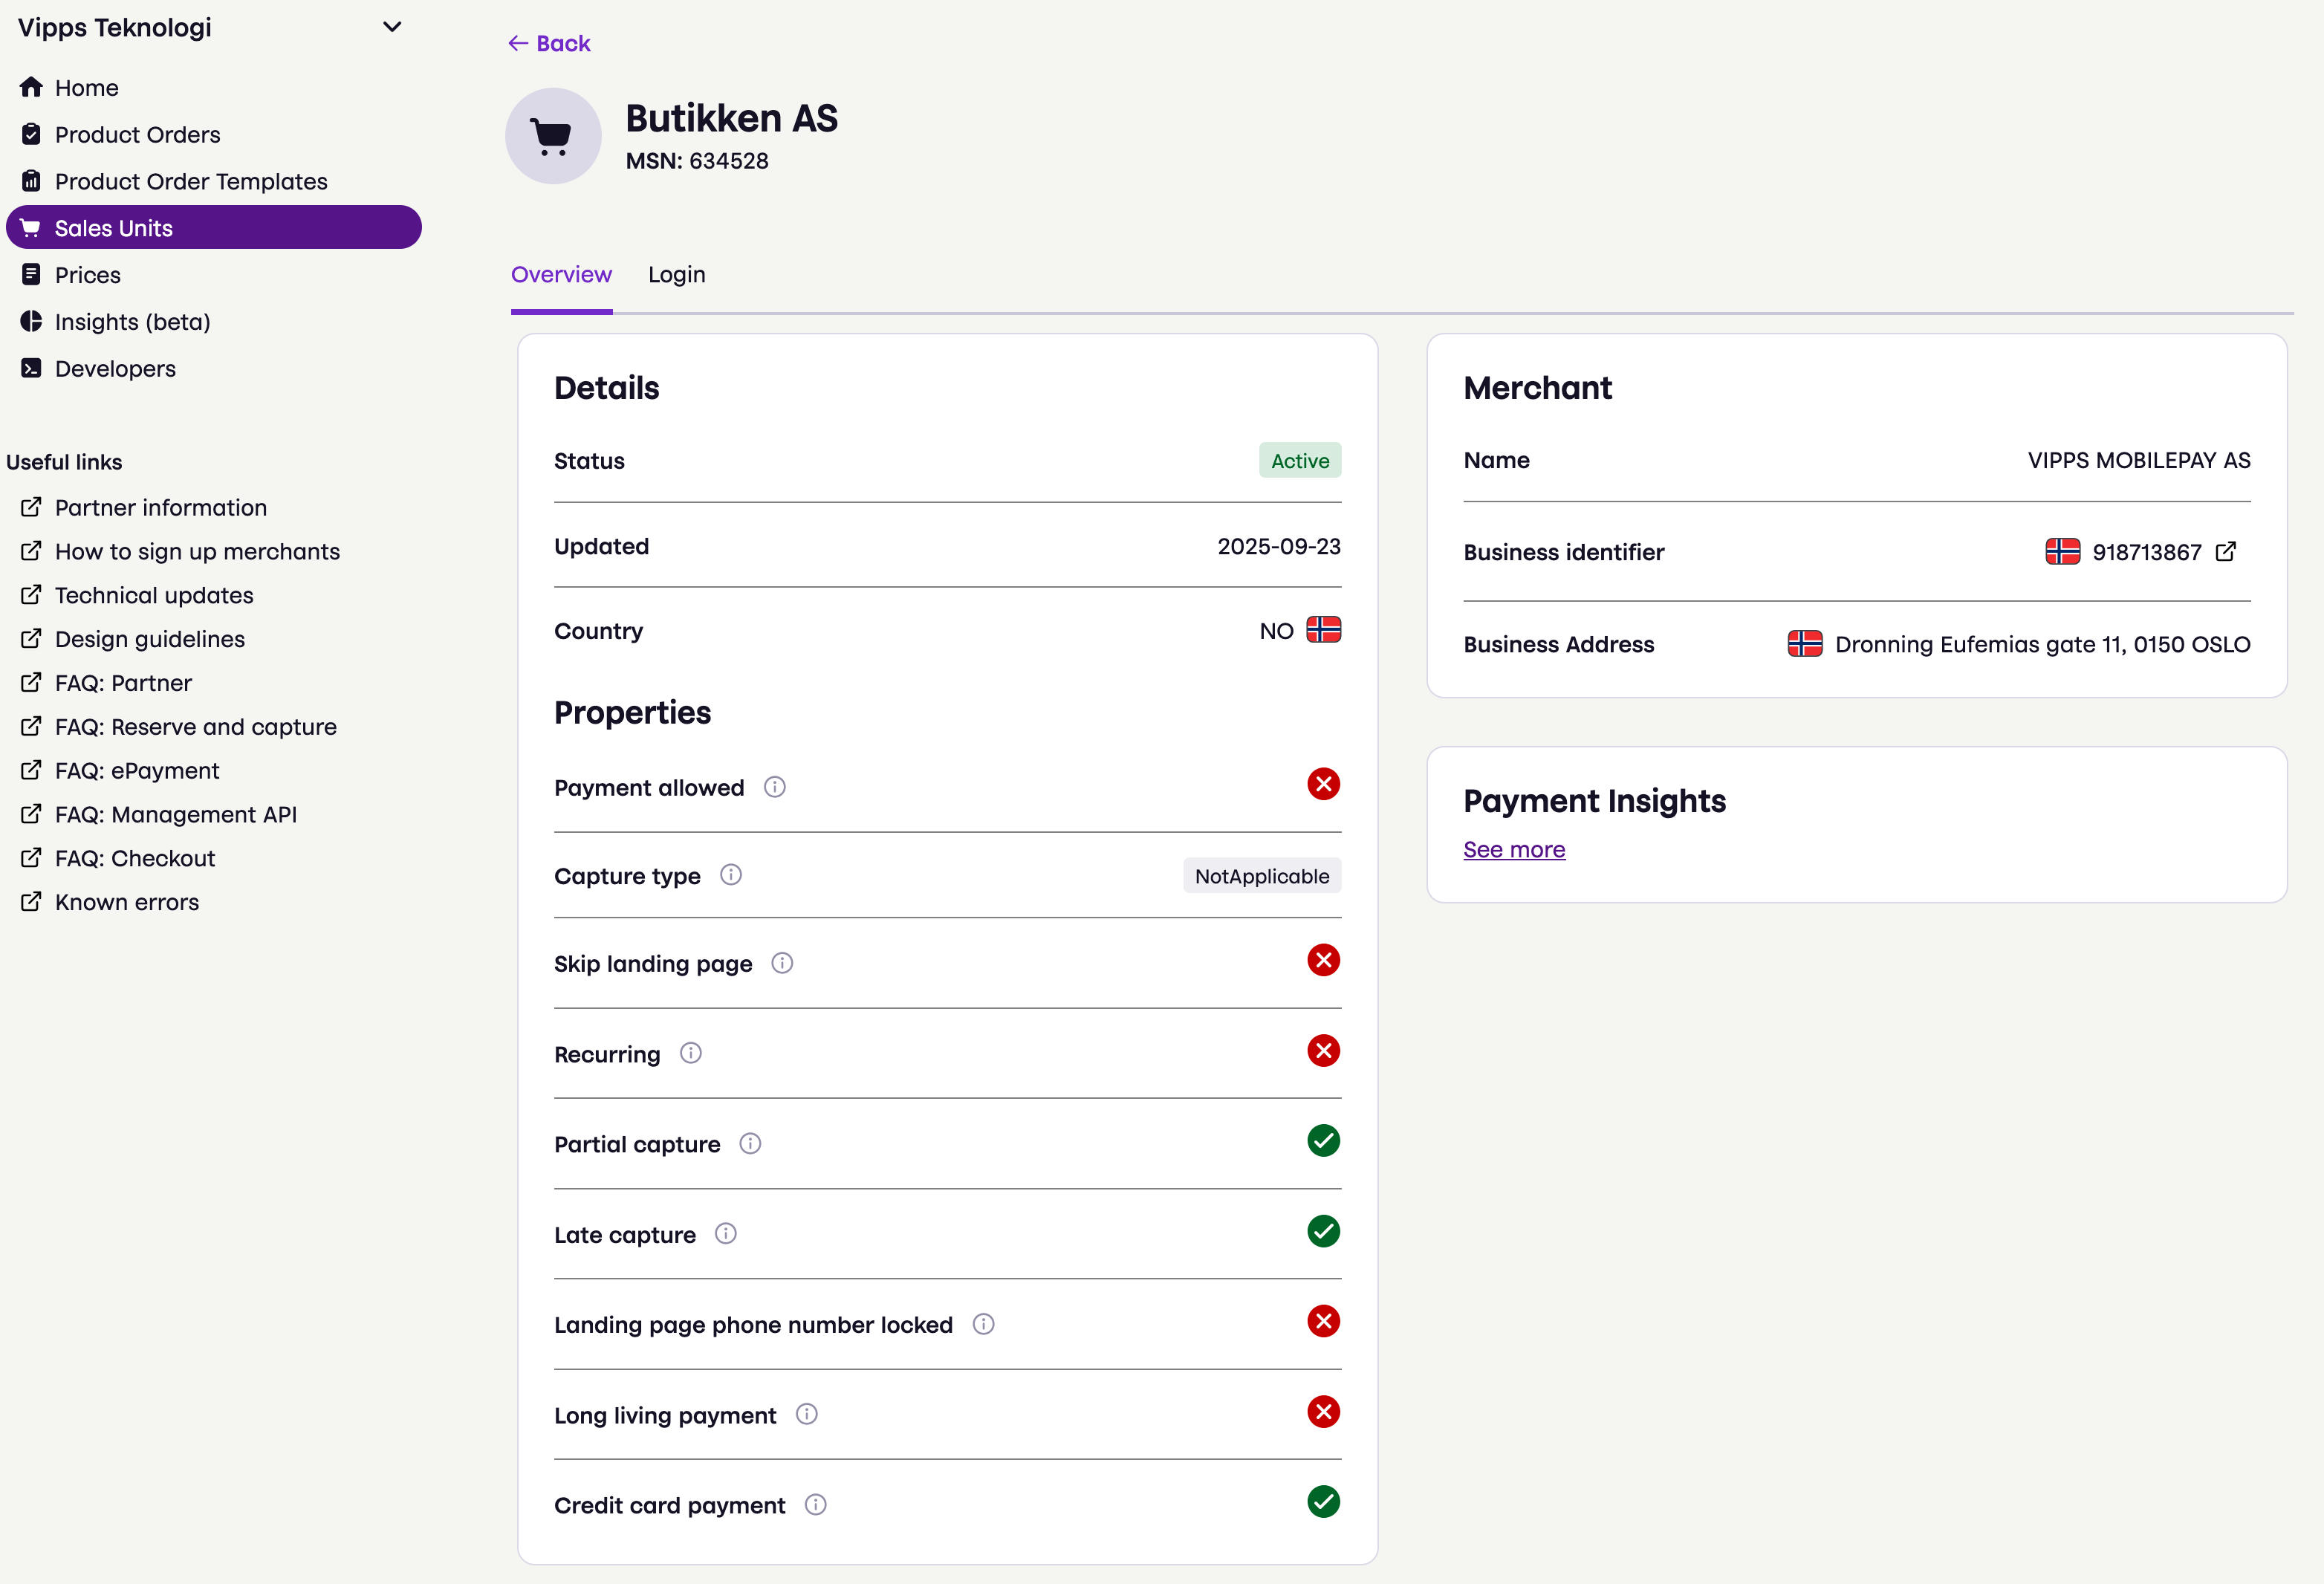Expand the Vipps Teknologi organization dropdown
The width and height of the screenshot is (2324, 1584).
click(392, 27)
